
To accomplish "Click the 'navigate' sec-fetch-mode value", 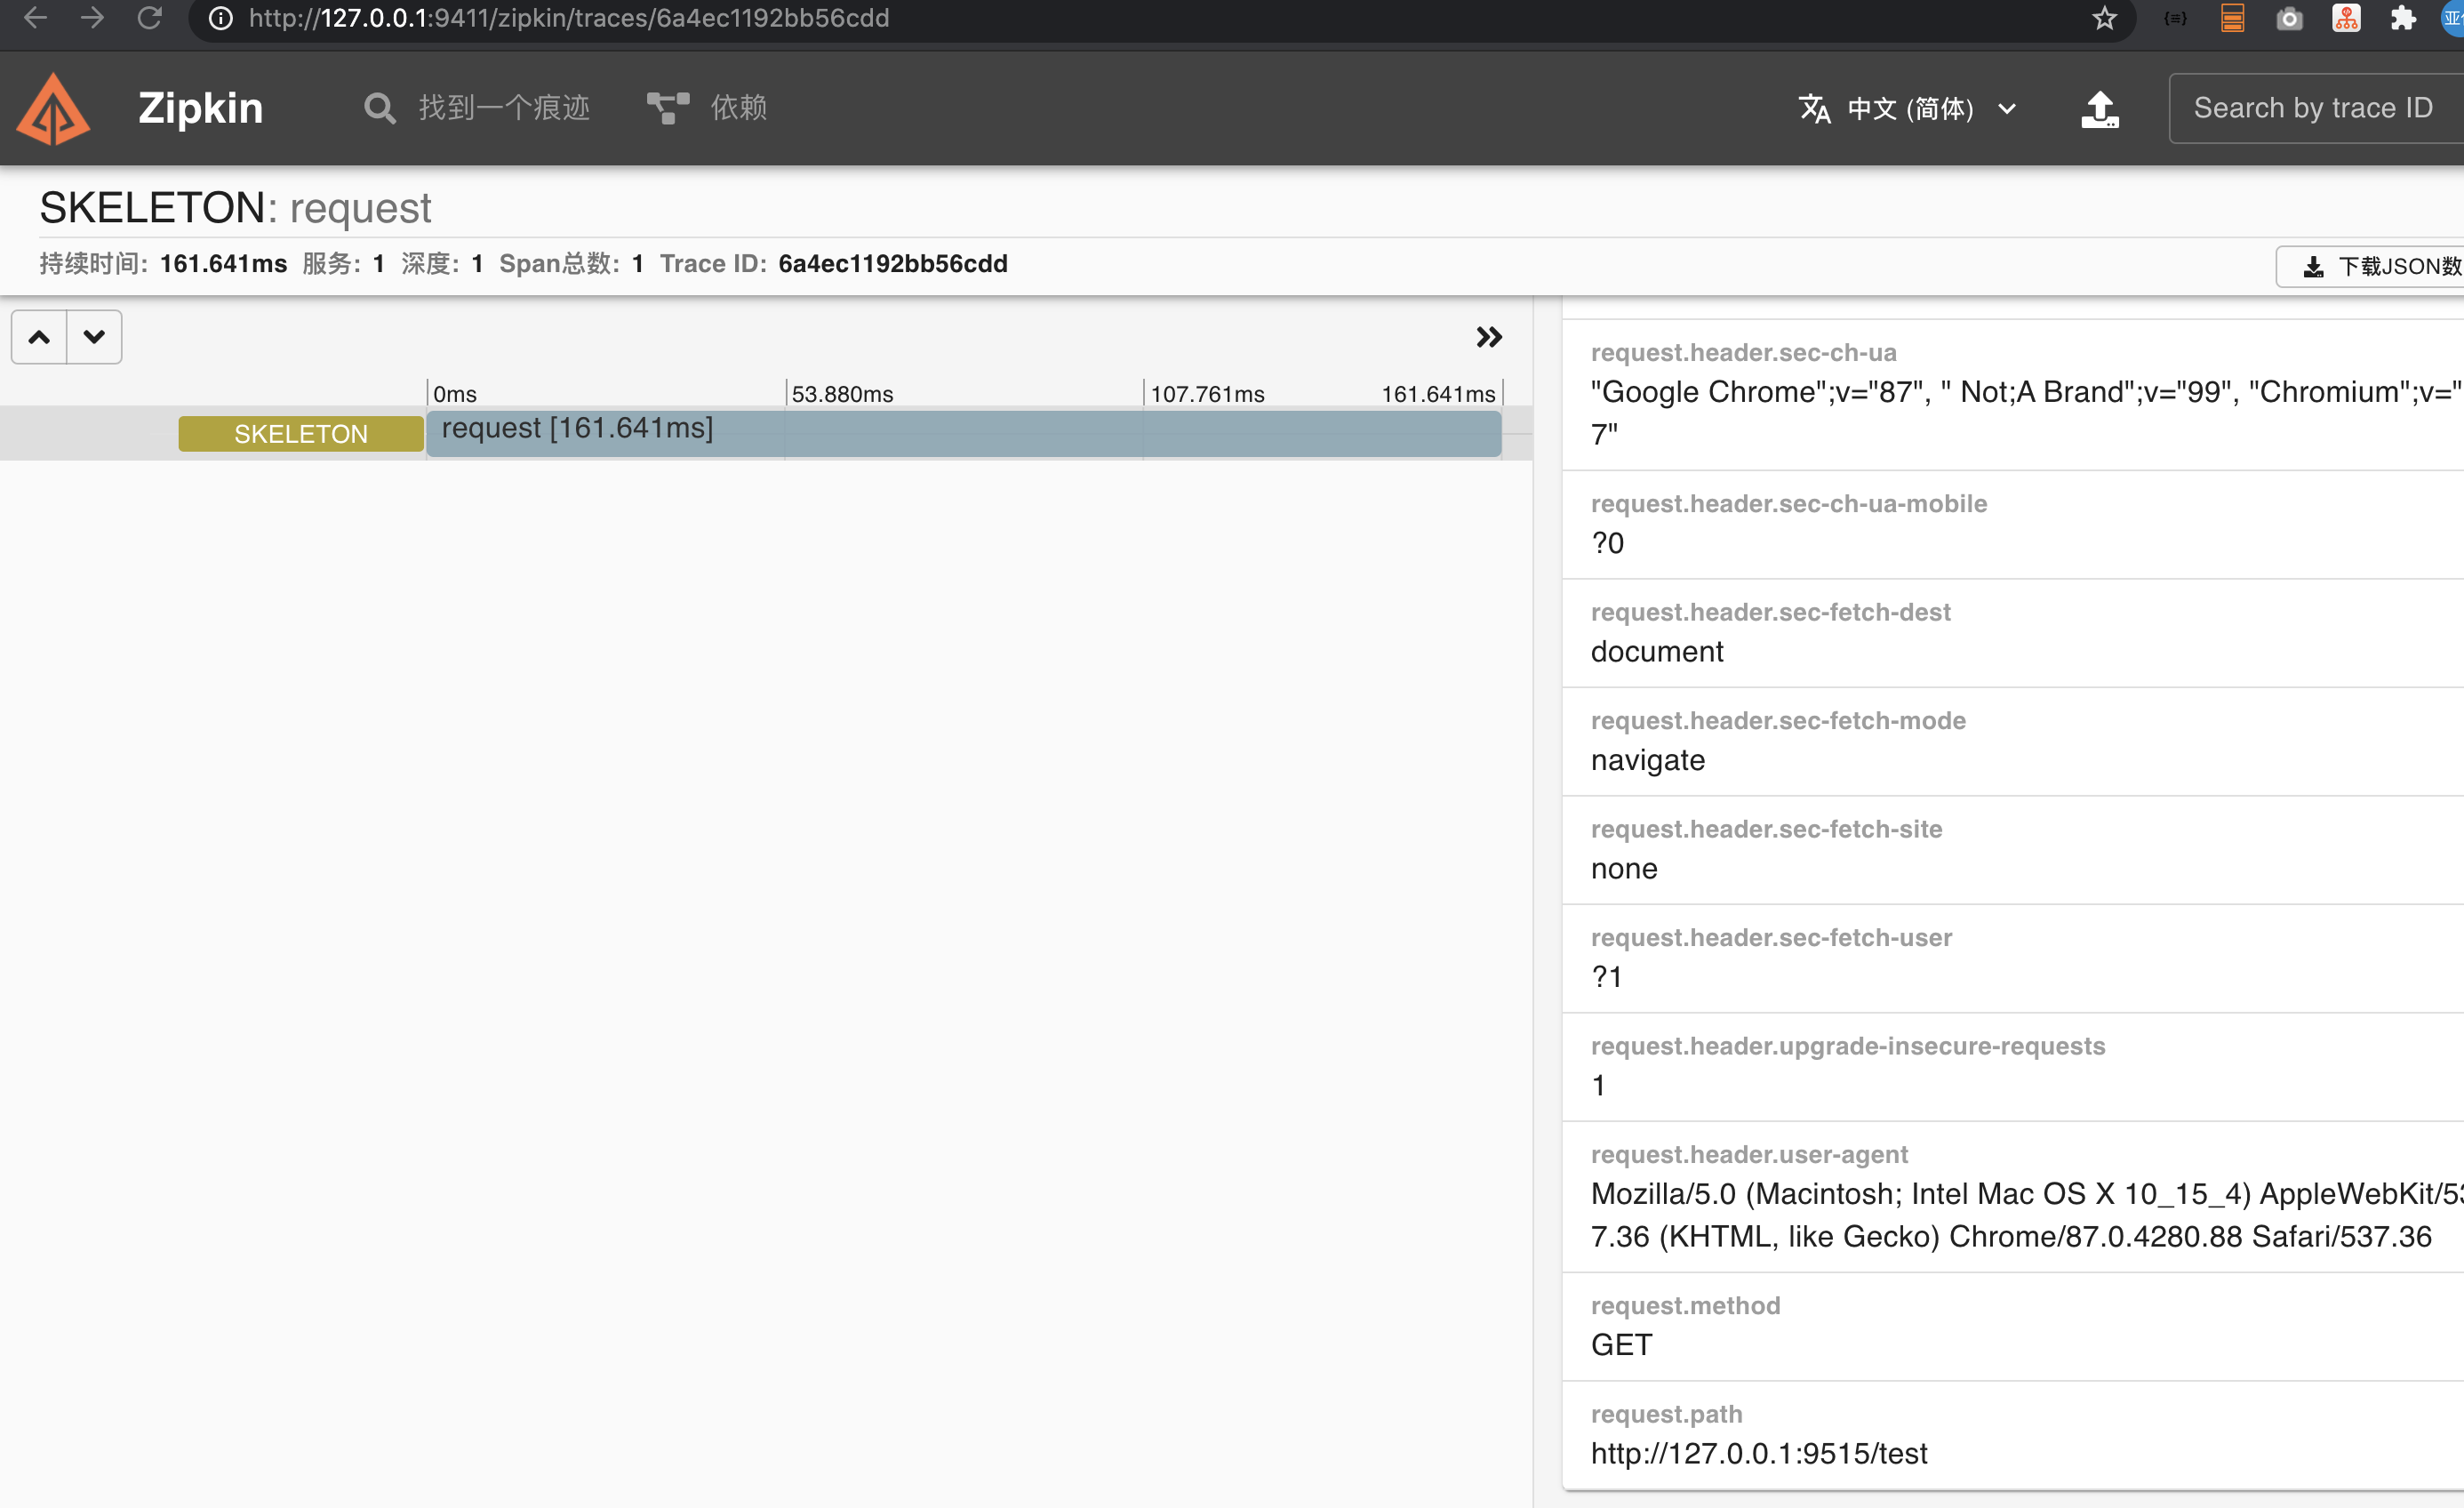I will [1648, 761].
